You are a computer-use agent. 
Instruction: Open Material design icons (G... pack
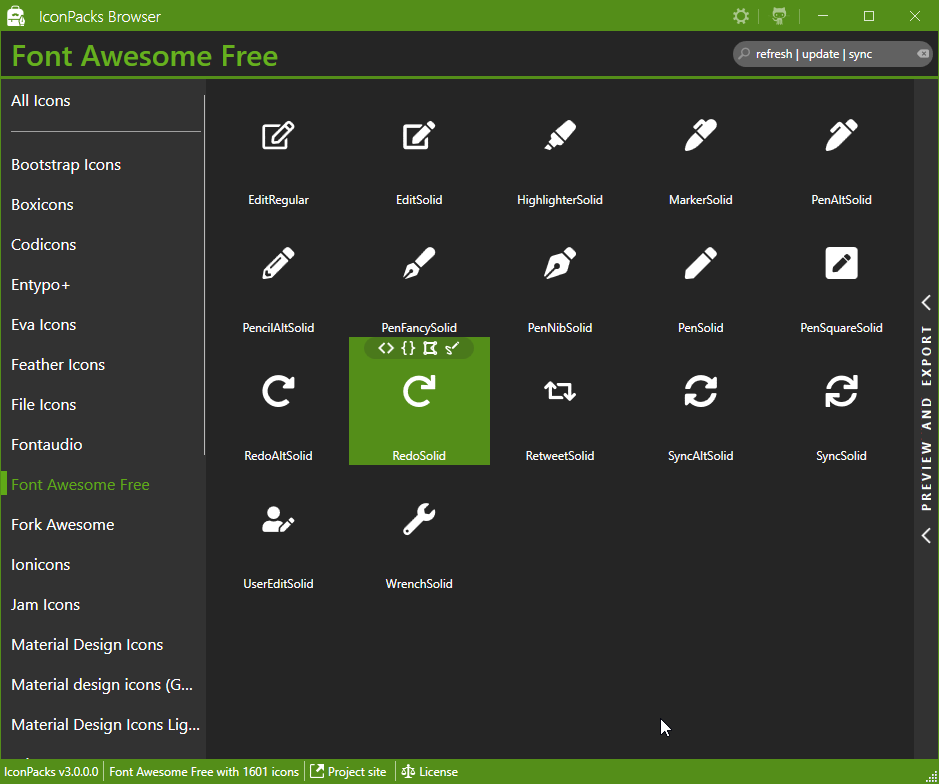102,685
